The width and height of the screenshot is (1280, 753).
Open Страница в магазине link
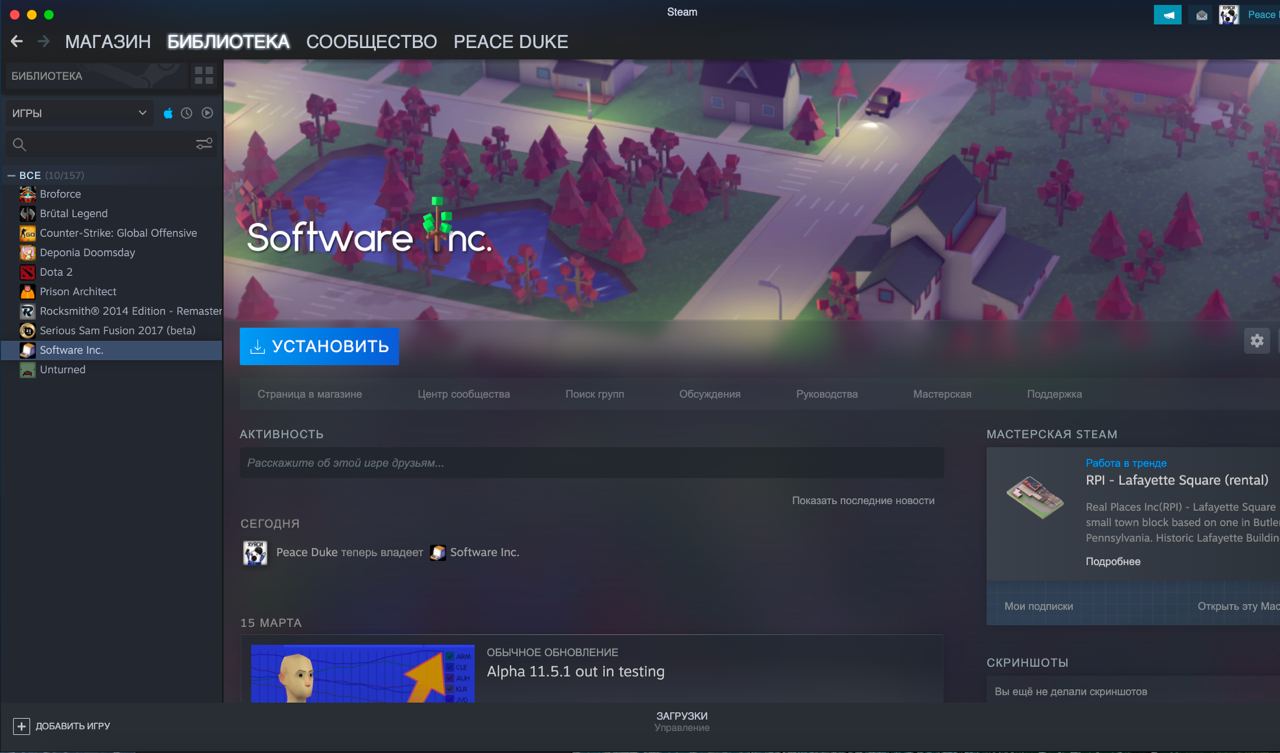(310, 394)
